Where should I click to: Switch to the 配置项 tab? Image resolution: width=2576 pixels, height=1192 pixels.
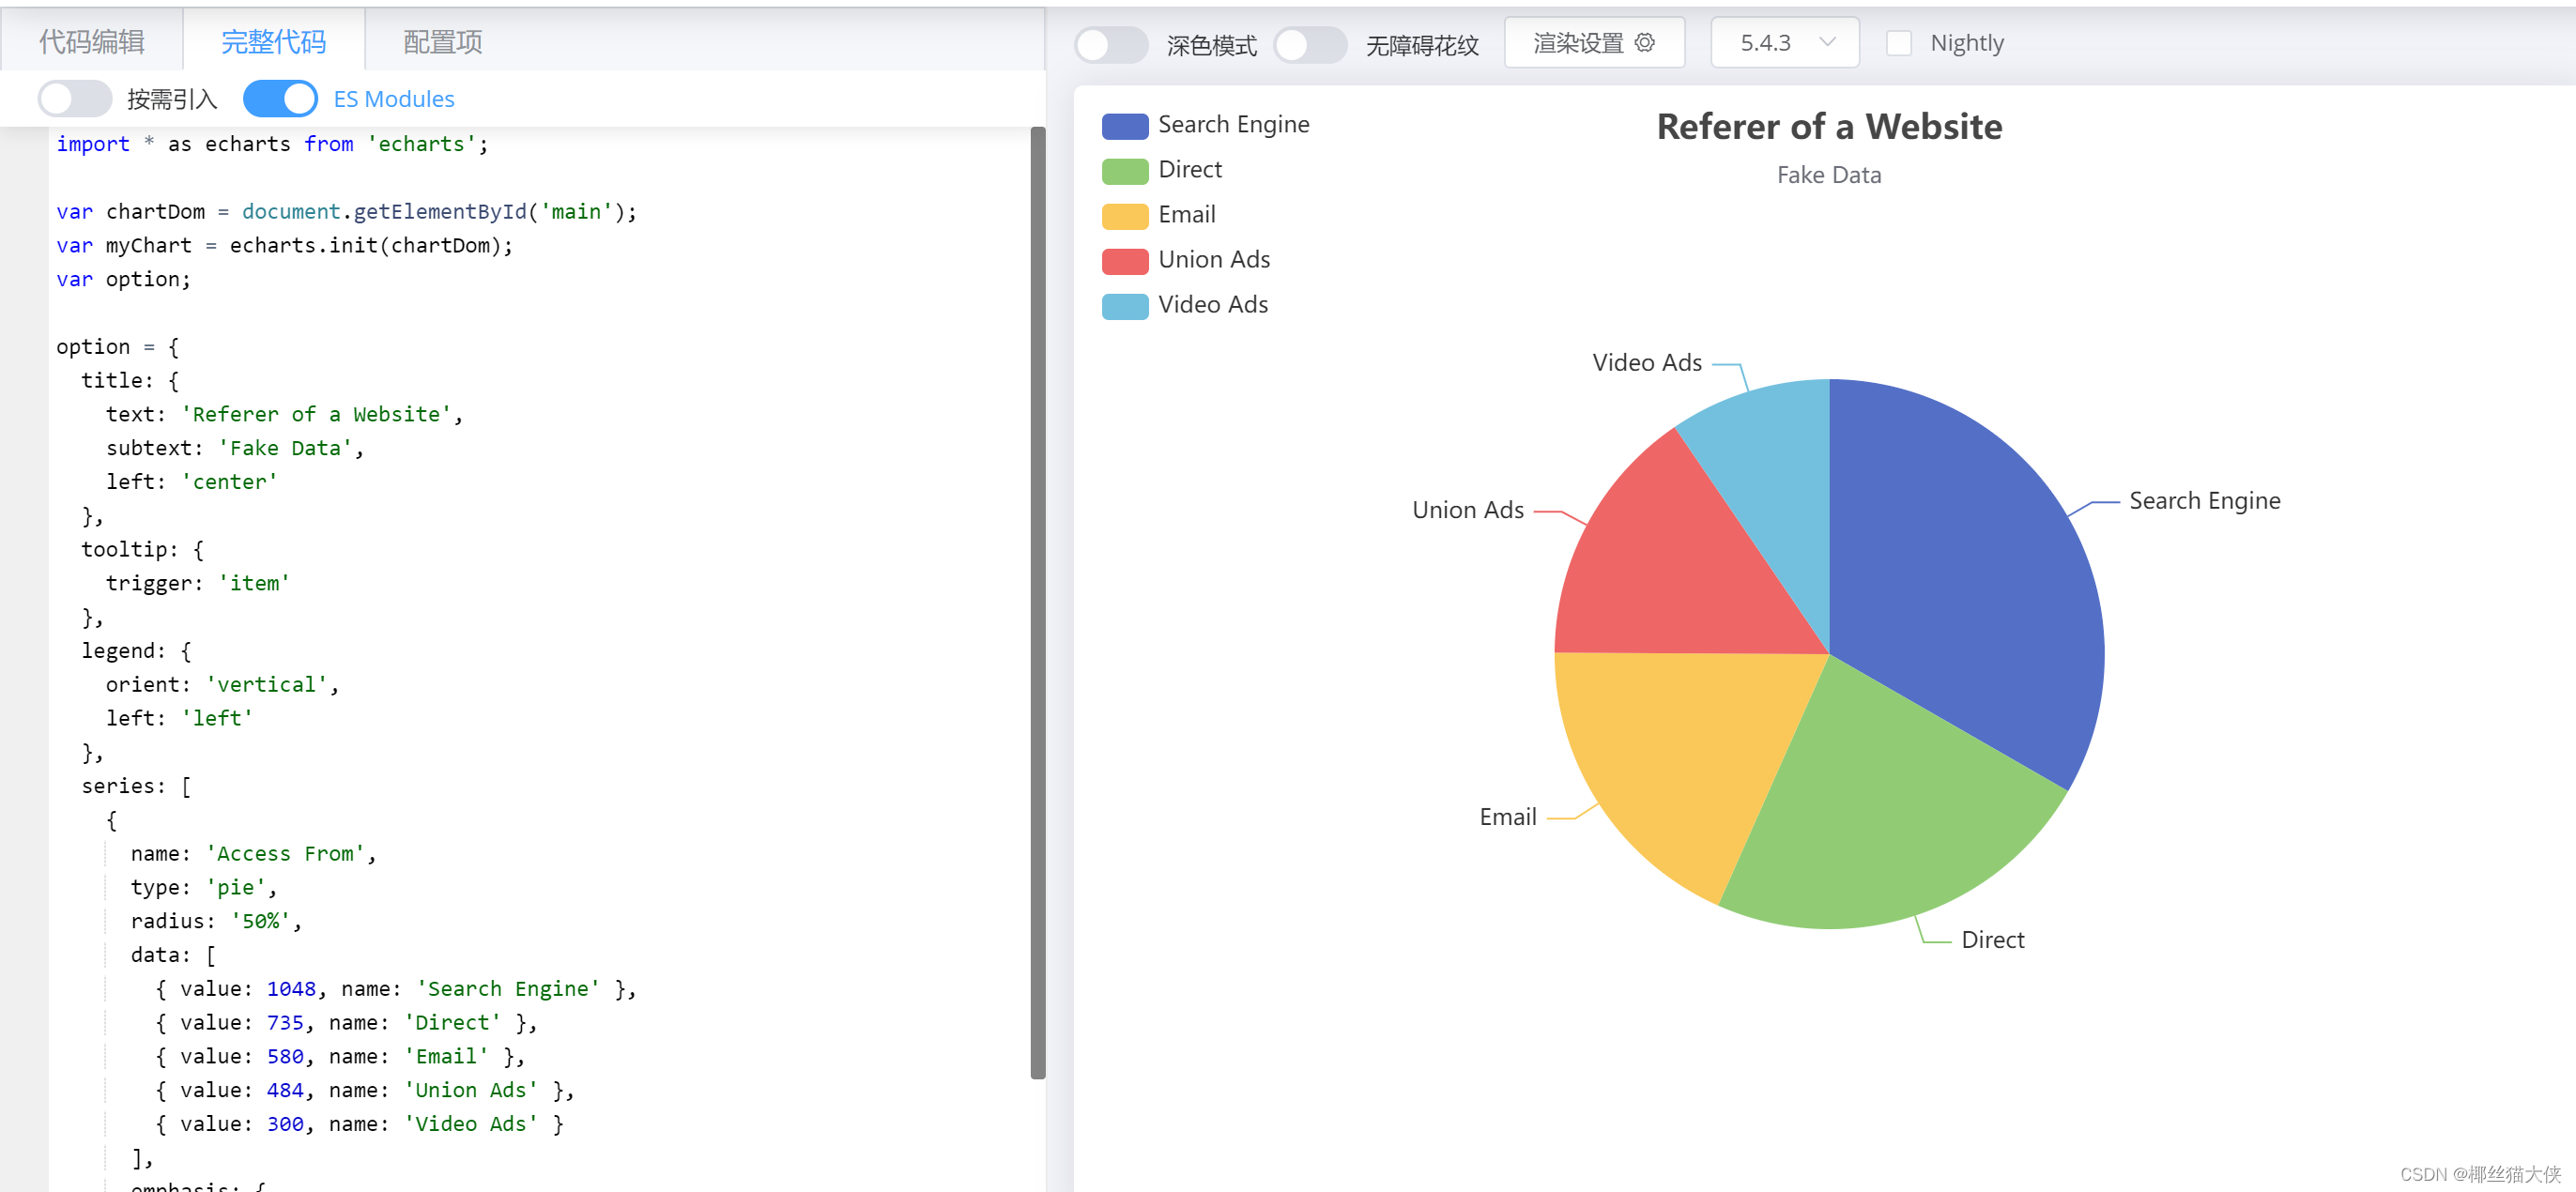(x=441, y=41)
